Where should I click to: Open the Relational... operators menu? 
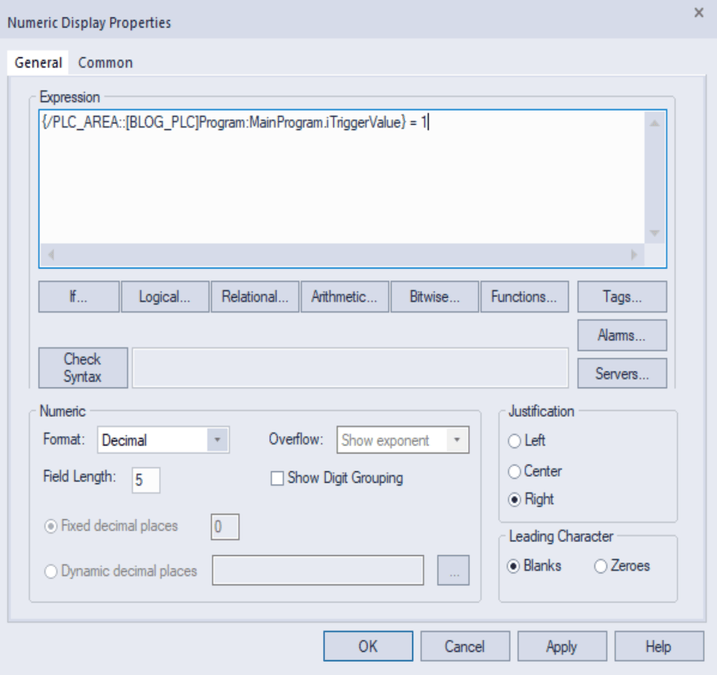[255, 297]
